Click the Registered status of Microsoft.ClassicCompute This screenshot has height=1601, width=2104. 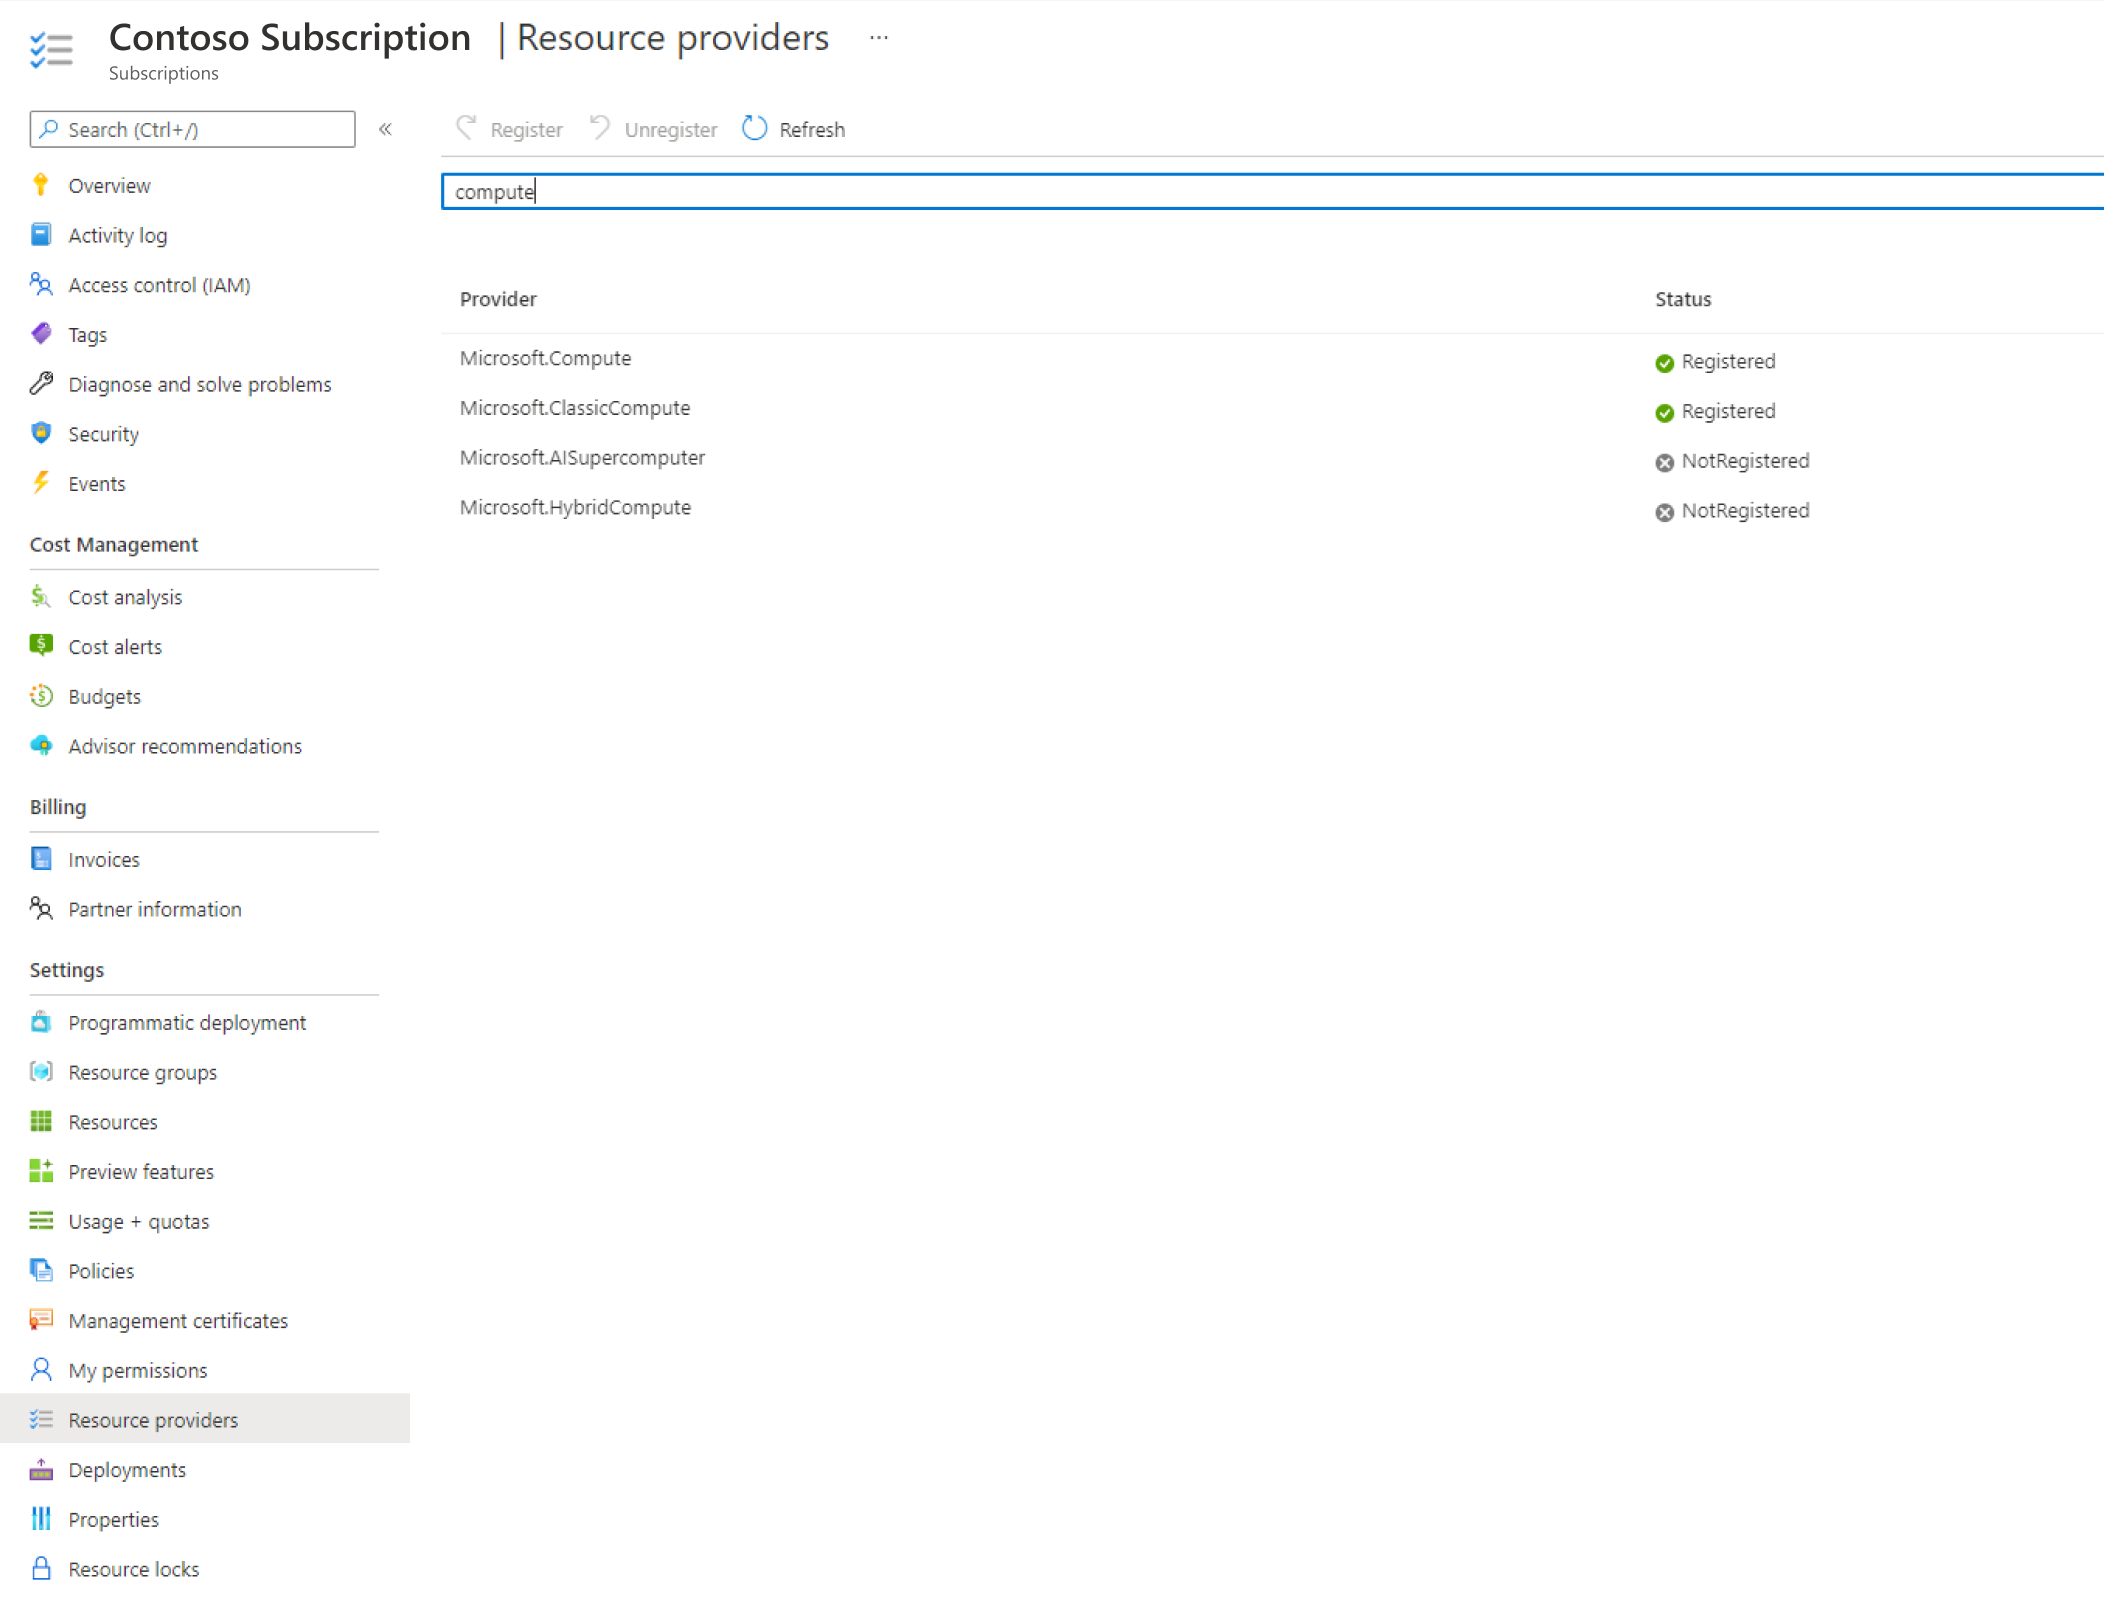pyautogui.click(x=1715, y=411)
